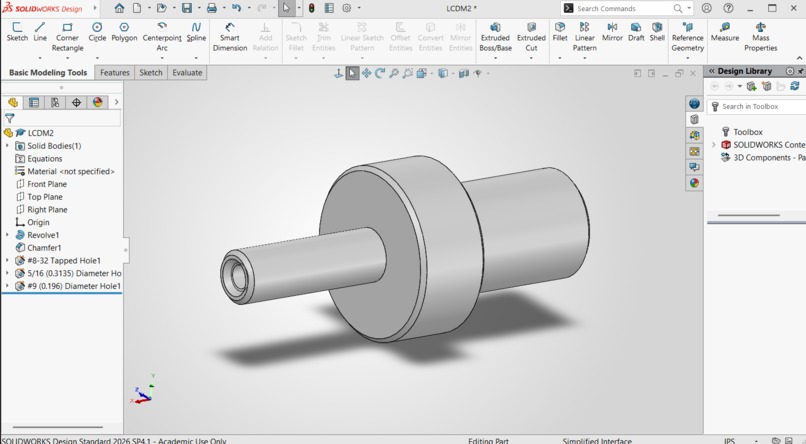Viewport: 806px width, 444px height.
Task: Open Toolbox in Design Library
Action: click(742, 132)
